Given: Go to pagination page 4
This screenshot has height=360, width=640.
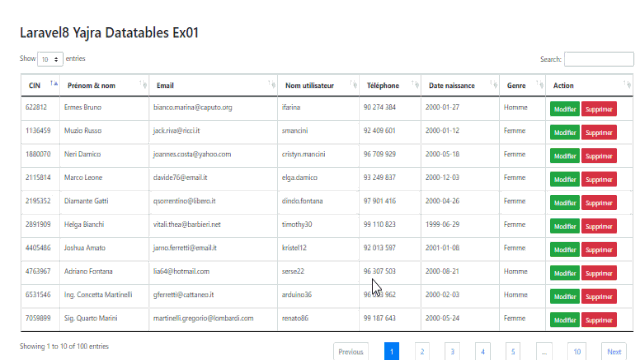Looking at the screenshot, I should click(x=482, y=351).
